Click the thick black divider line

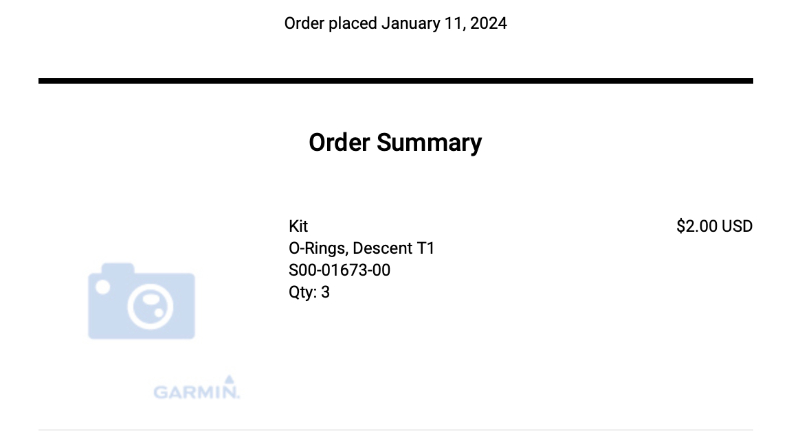[x=395, y=80]
